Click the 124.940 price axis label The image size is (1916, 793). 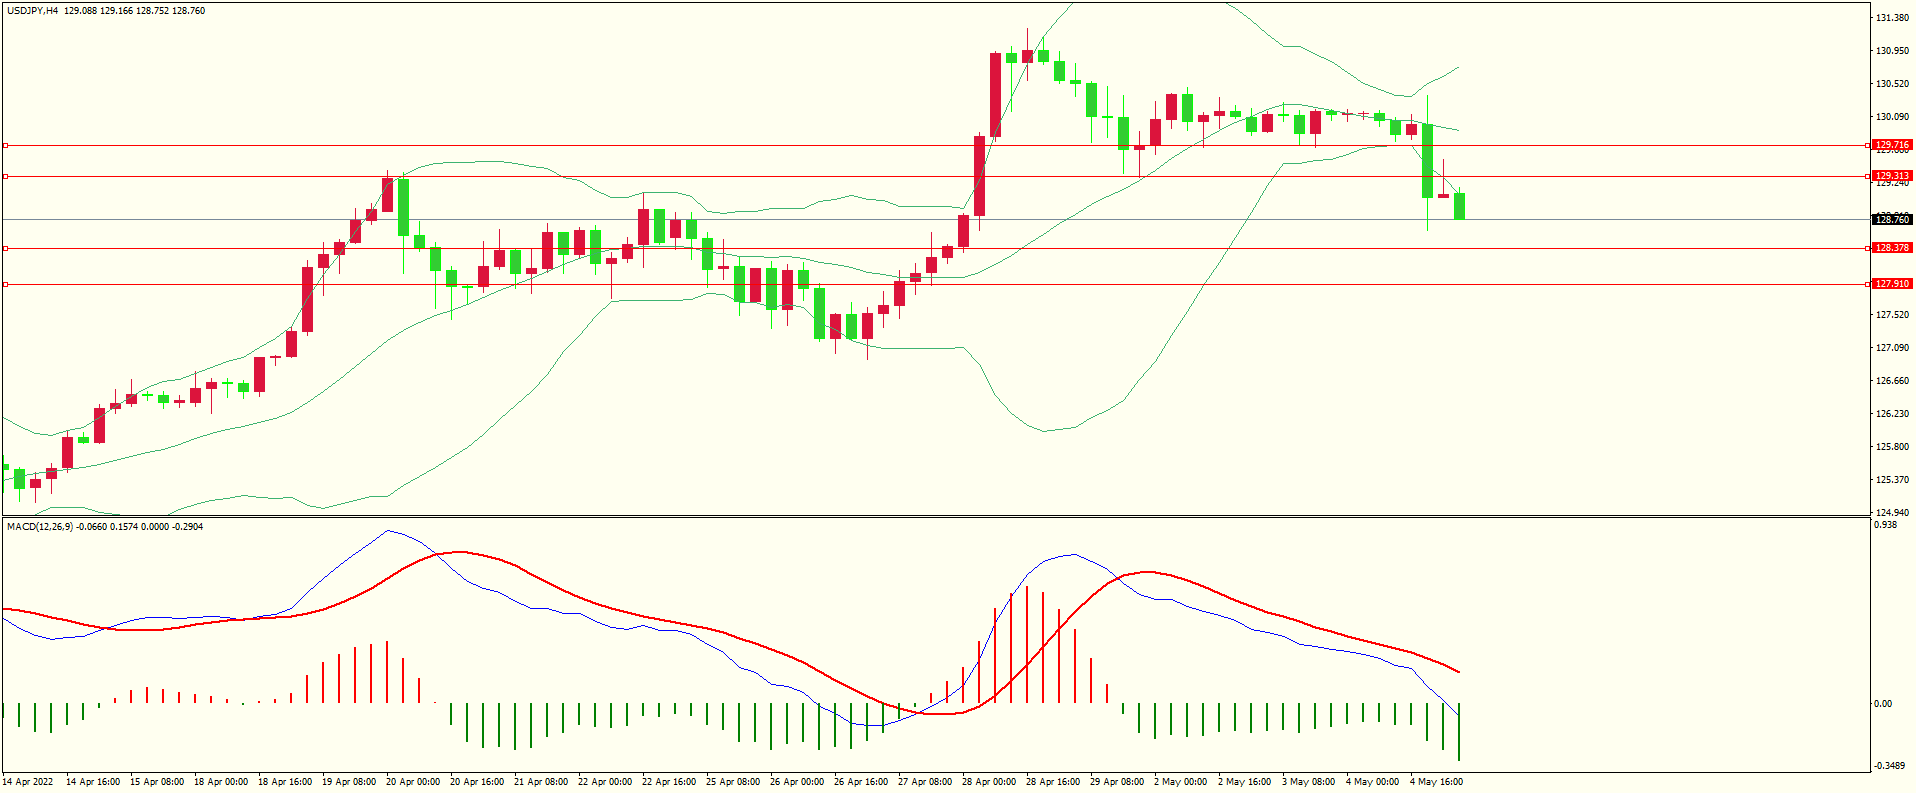1892,513
